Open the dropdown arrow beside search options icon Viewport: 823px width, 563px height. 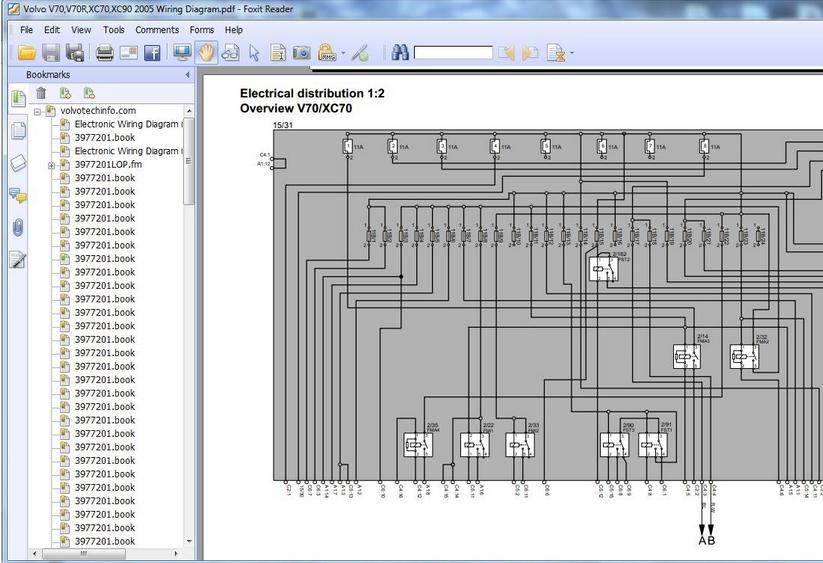(x=572, y=53)
